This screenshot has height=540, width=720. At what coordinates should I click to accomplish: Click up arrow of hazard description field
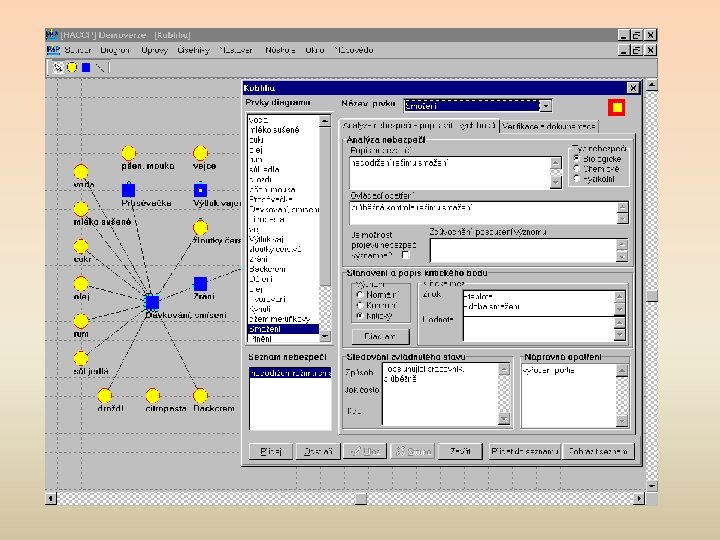point(555,163)
